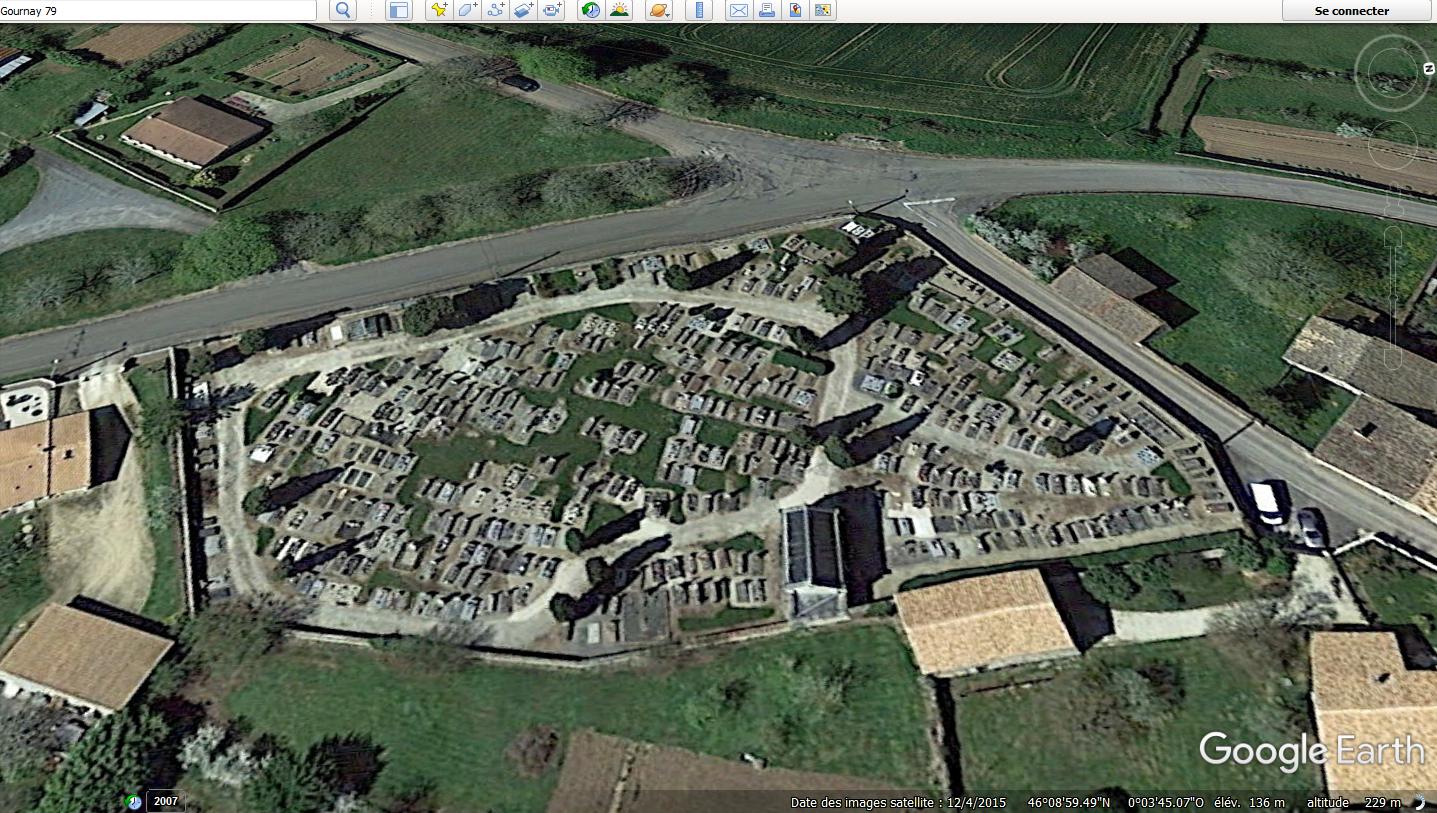Save the image with the toolbar icon

(795, 11)
